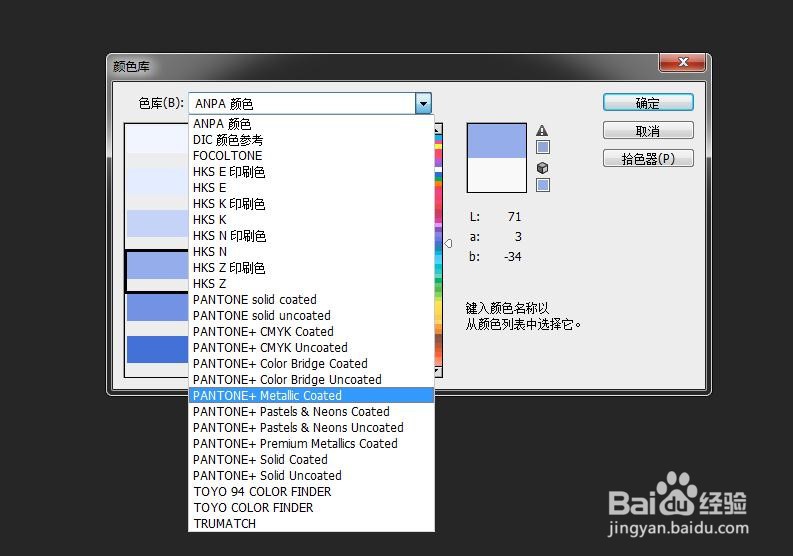Viewport: 793px width, 556px height.
Task: Click the a value 3
Action: tap(518, 237)
